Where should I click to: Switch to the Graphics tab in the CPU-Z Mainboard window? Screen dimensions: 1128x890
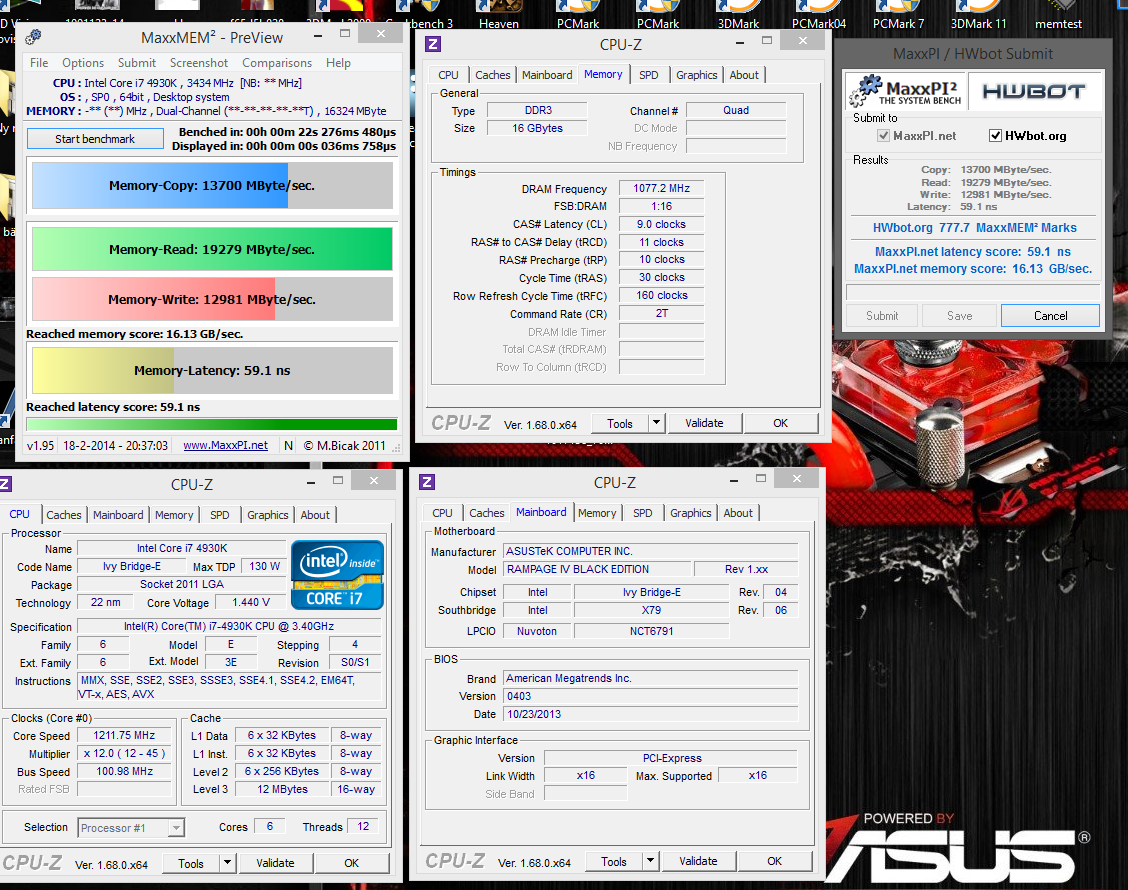pyautogui.click(x=691, y=513)
